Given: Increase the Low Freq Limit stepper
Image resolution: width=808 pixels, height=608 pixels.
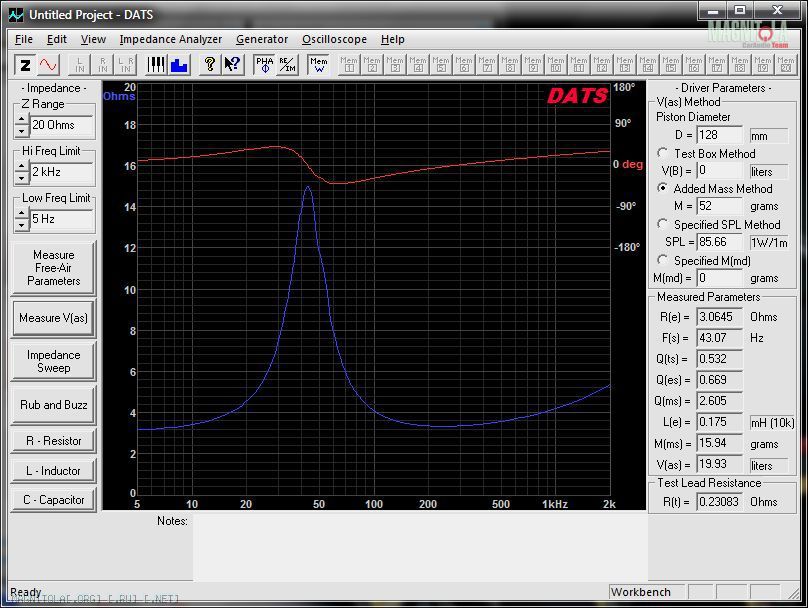Looking at the screenshot, I should click(x=21, y=213).
